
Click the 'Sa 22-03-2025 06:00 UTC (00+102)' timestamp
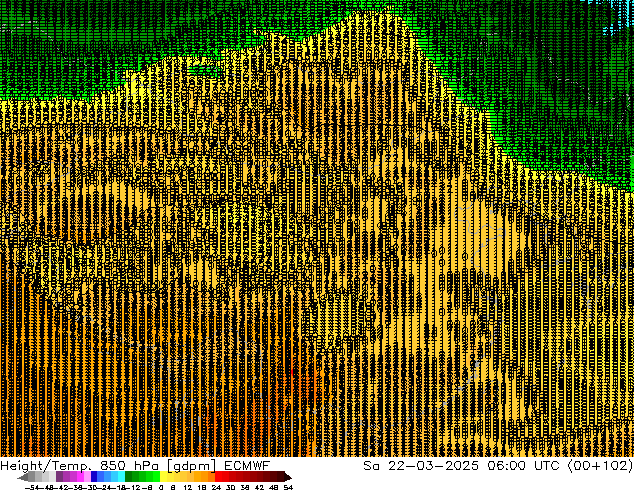click(498, 466)
